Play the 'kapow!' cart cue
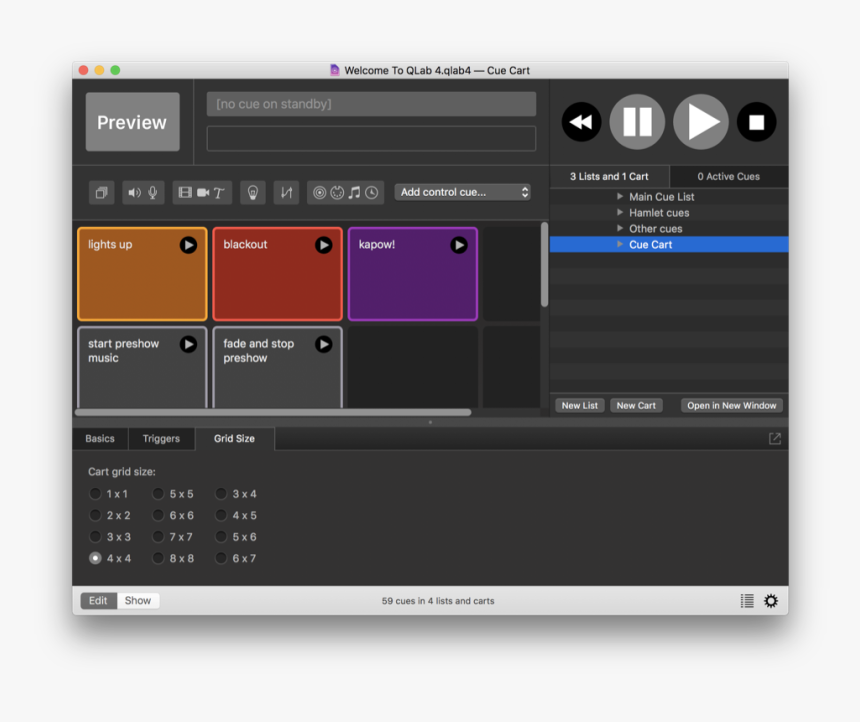This screenshot has width=860, height=722. [x=459, y=245]
